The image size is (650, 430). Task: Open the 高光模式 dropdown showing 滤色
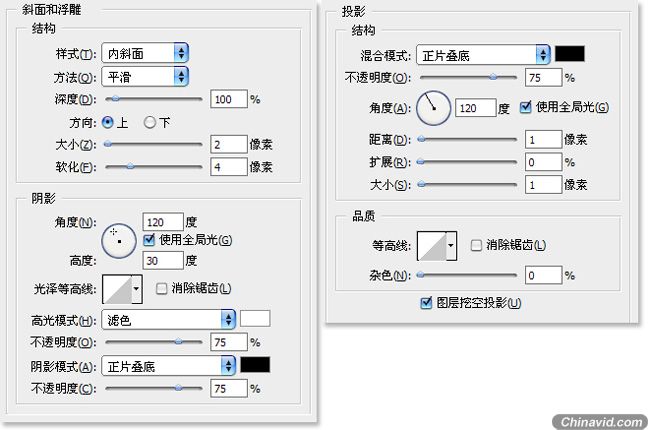coord(169,320)
